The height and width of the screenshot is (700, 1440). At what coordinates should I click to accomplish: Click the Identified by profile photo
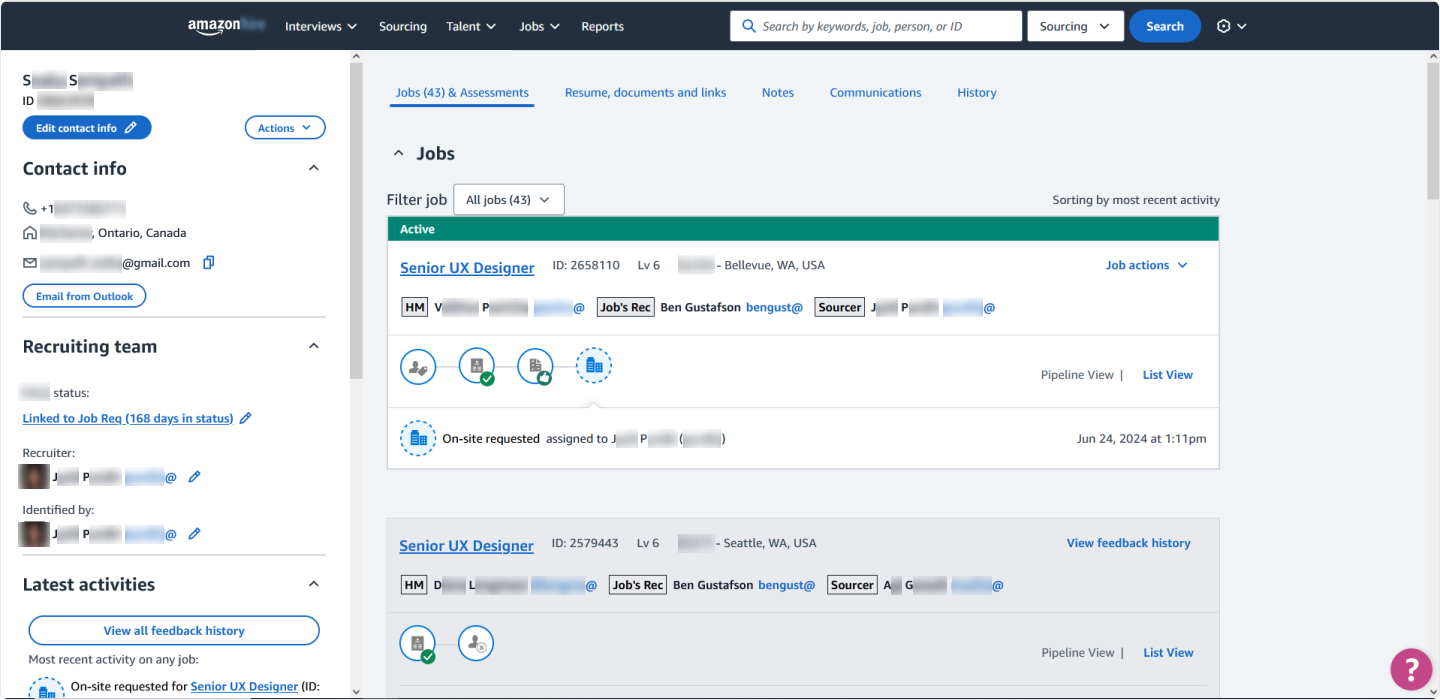coord(35,533)
